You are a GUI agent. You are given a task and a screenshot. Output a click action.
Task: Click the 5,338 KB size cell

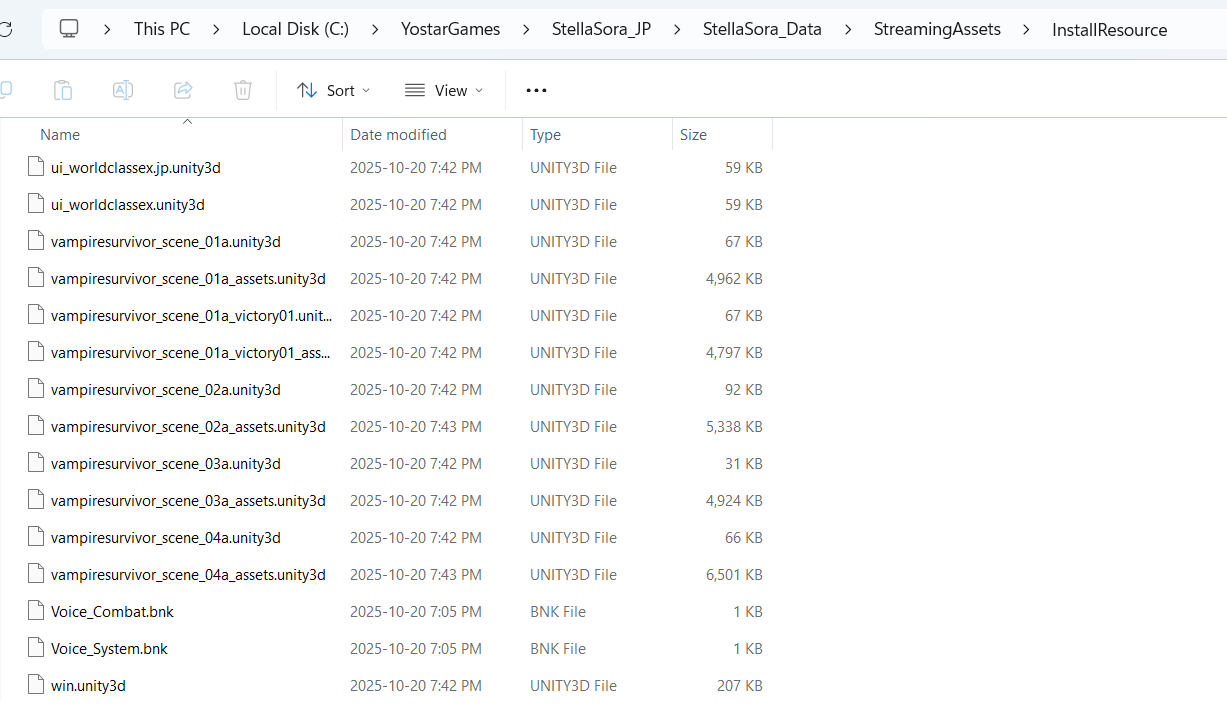point(734,426)
